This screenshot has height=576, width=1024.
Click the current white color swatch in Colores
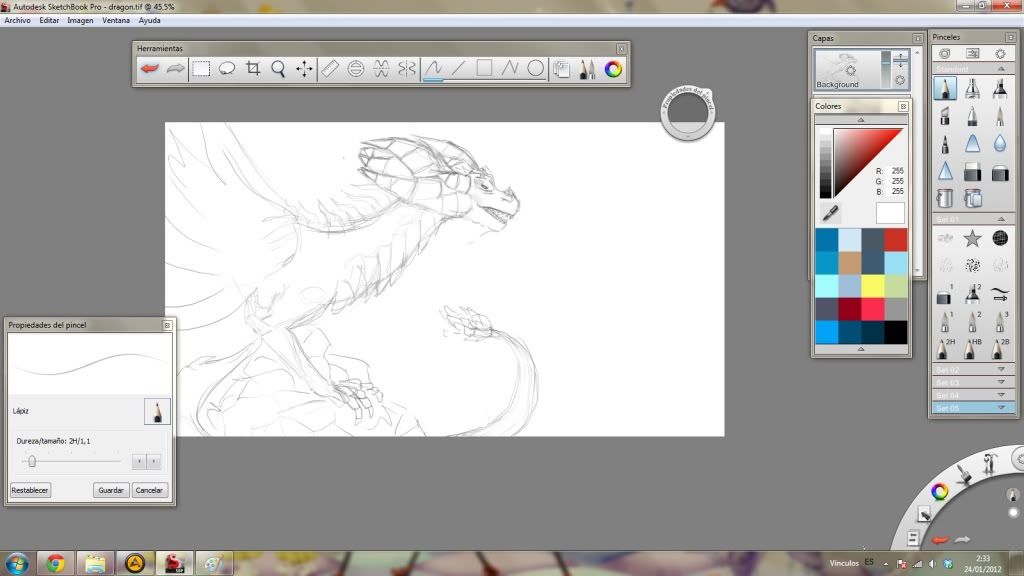pyautogui.click(x=890, y=213)
